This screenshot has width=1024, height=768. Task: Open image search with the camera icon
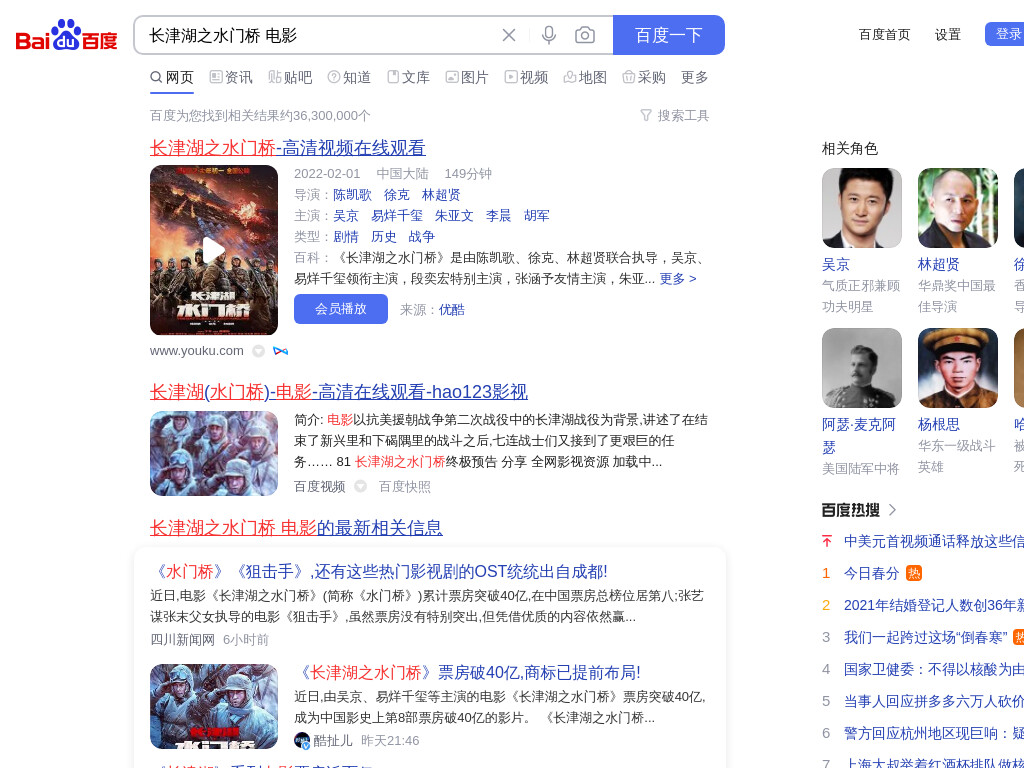pyautogui.click(x=584, y=35)
